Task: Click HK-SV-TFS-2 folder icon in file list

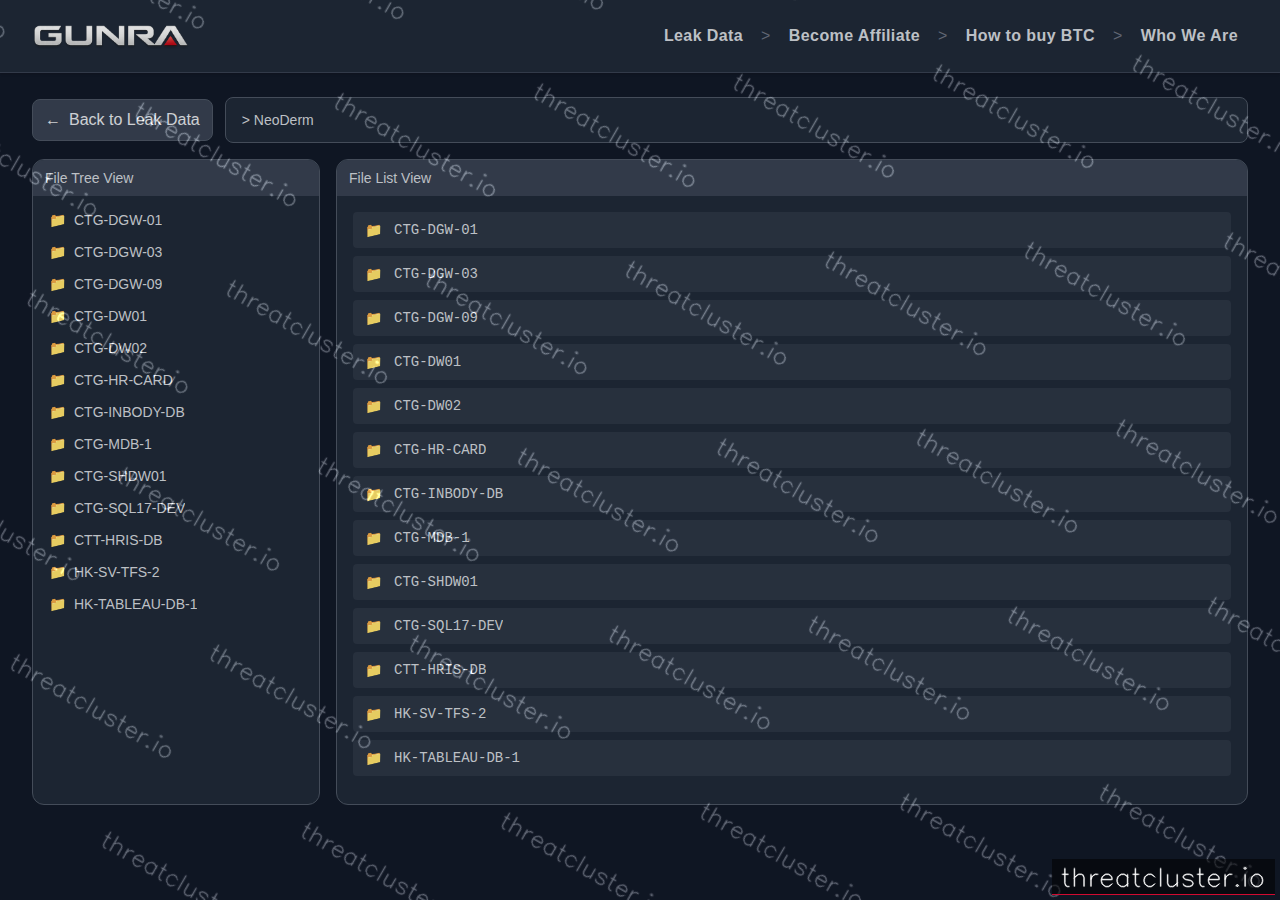Action: pyautogui.click(x=373, y=714)
